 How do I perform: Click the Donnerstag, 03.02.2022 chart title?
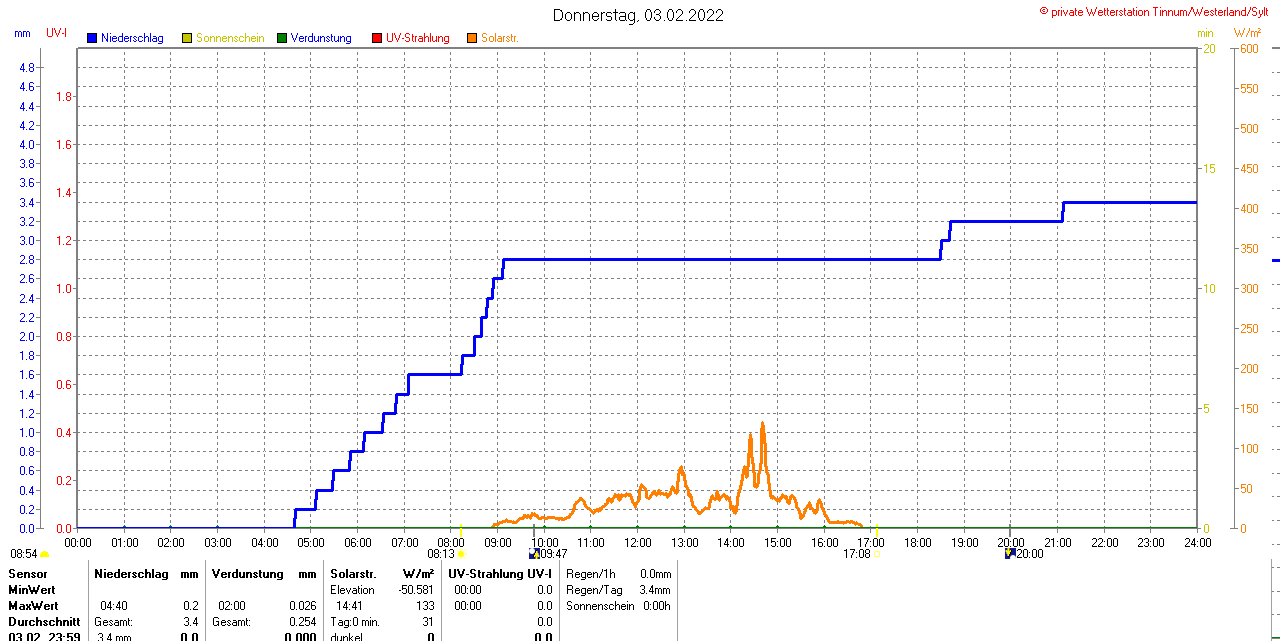coord(638,15)
